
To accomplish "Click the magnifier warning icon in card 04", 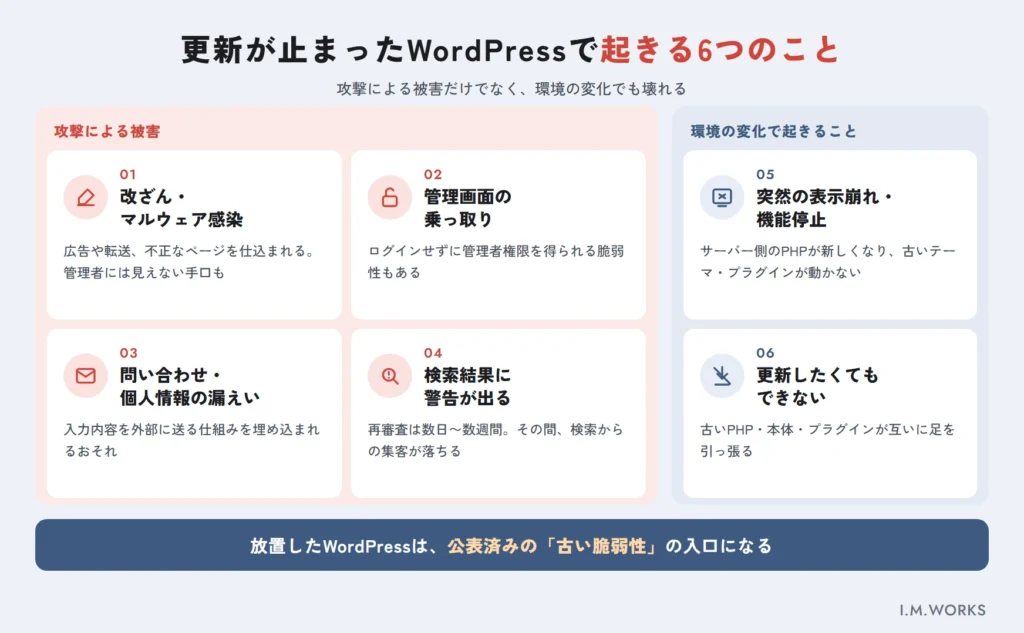I will [x=390, y=376].
